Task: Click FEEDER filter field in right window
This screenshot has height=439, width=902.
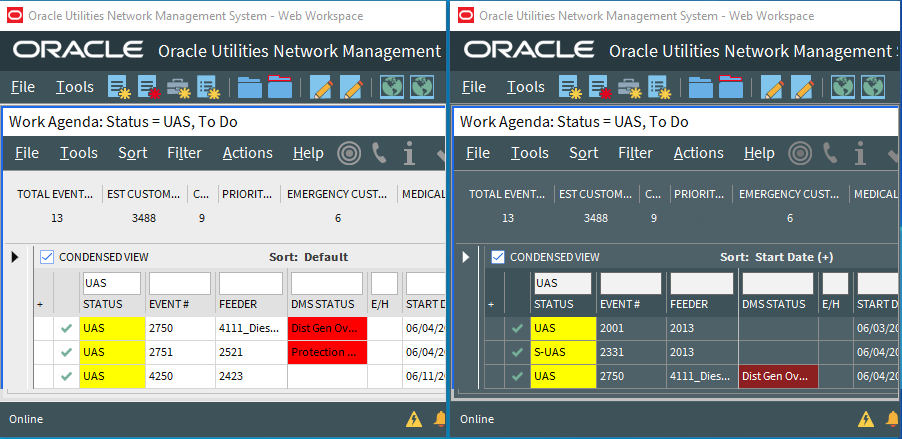Action: pyautogui.click(x=702, y=283)
